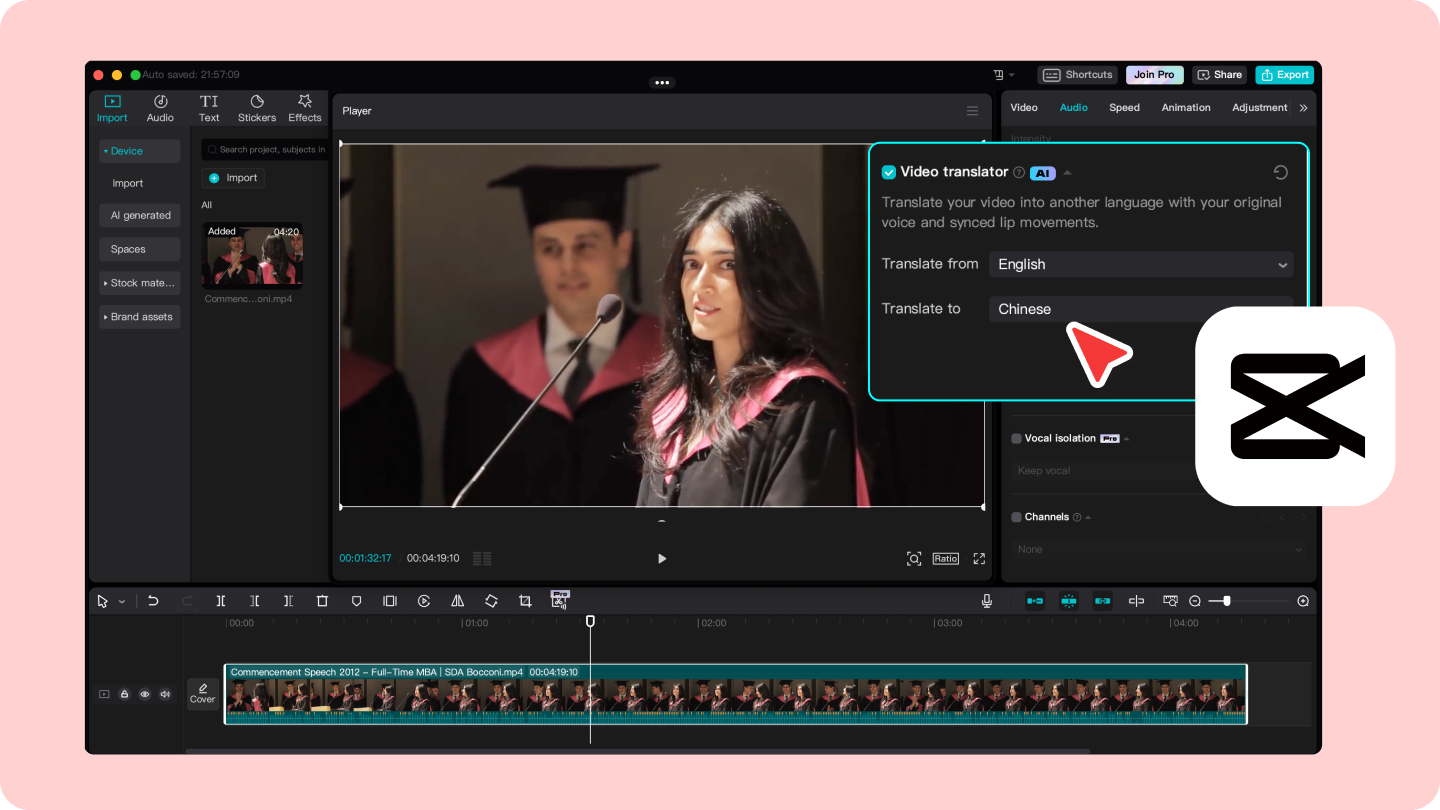Delete the selected clip with trash icon
The height and width of the screenshot is (810, 1440).
tap(322, 601)
